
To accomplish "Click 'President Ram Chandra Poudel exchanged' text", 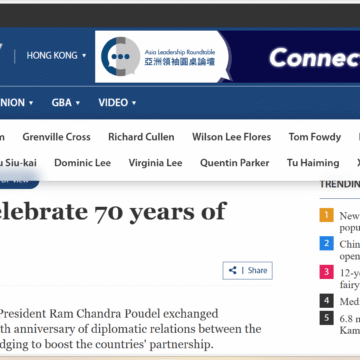I will pyautogui.click(x=109, y=314).
